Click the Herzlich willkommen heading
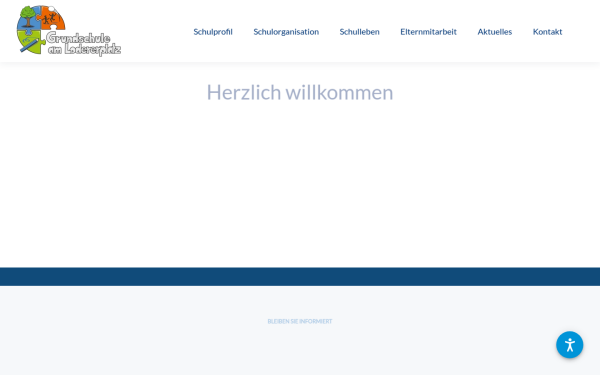 (300, 92)
